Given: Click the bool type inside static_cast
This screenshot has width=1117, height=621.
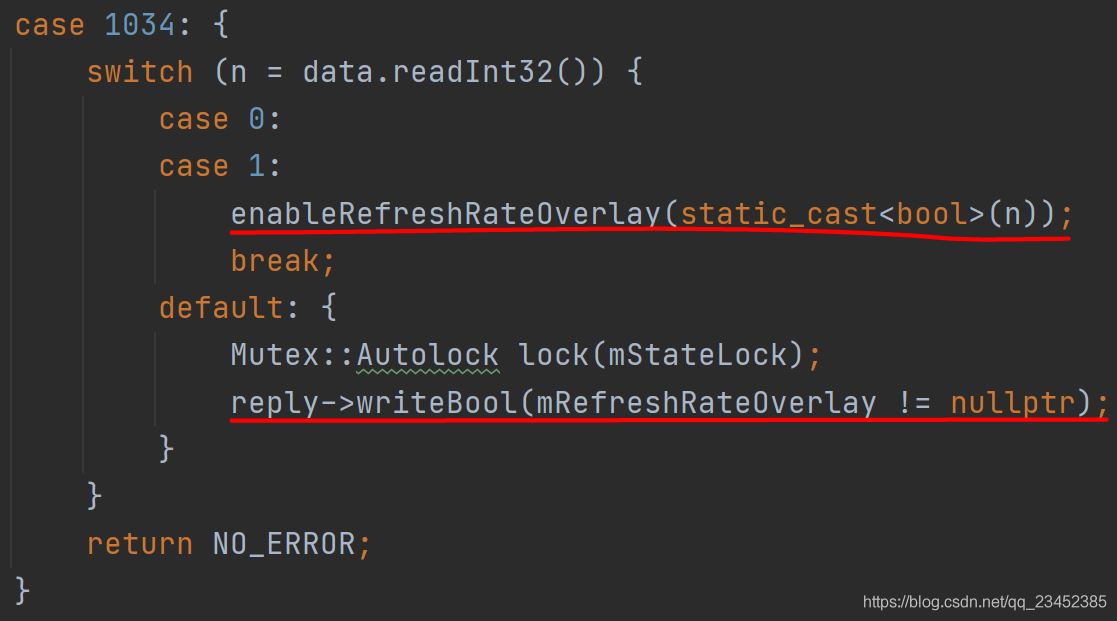Looking at the screenshot, I should click(x=932, y=213).
